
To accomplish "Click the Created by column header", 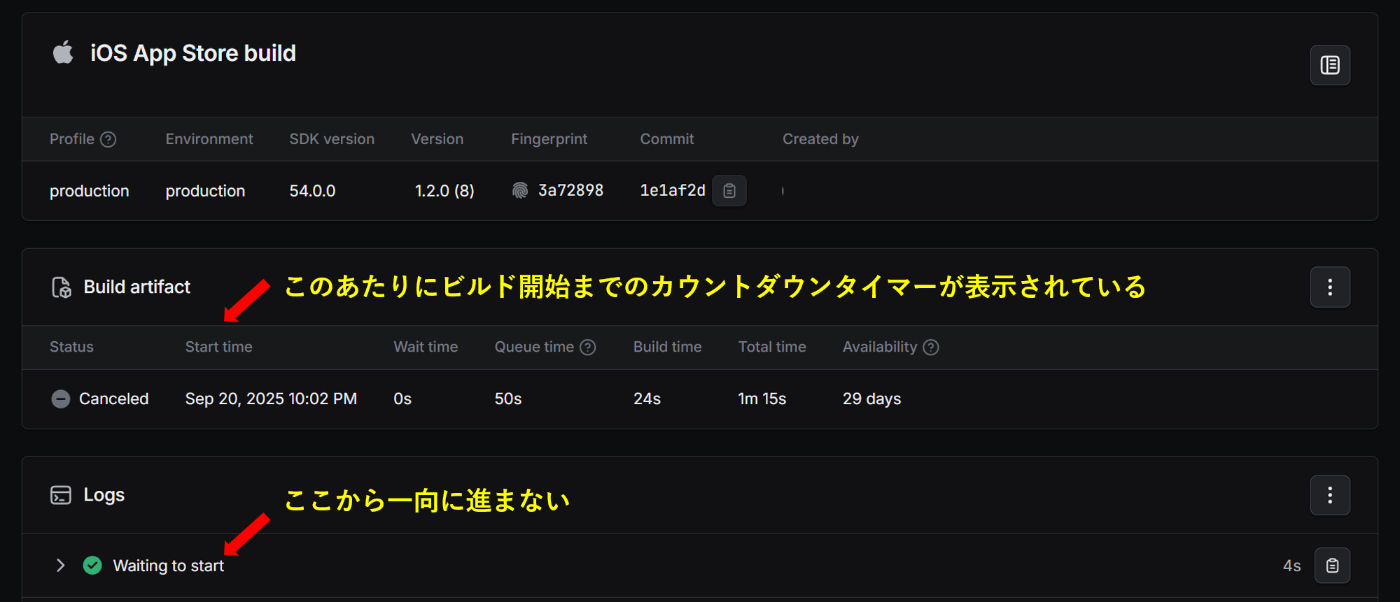I will tap(821, 139).
